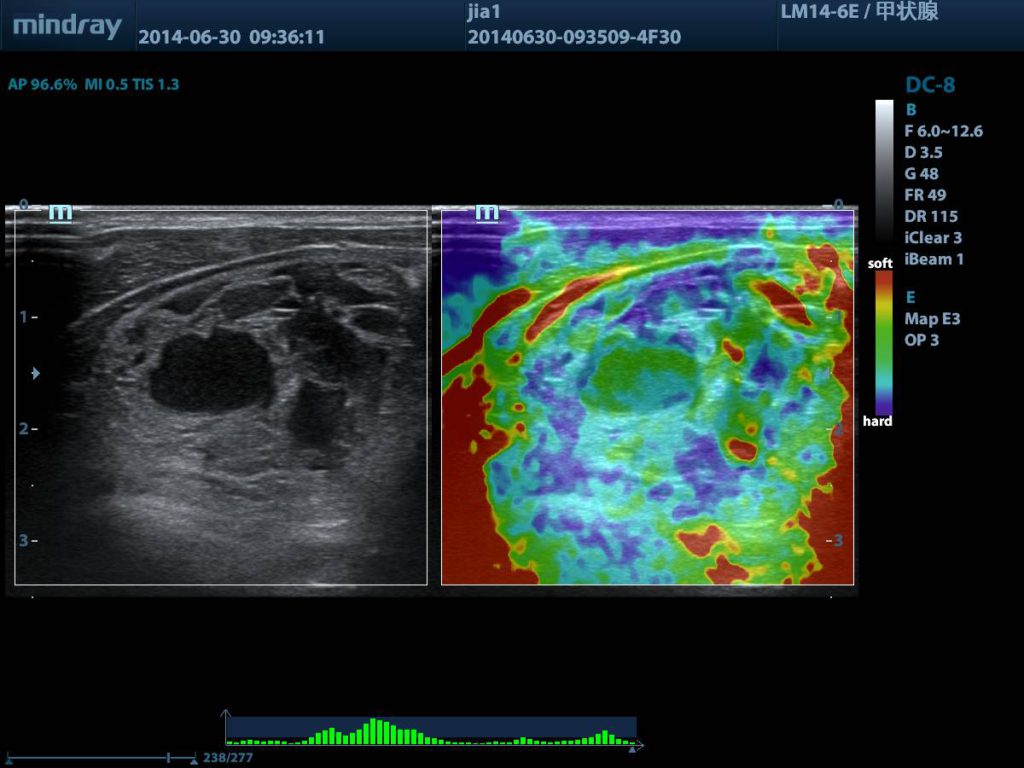The width and height of the screenshot is (1024, 768).
Task: Click the probe marker on the B-mode image
Action: 60,212
